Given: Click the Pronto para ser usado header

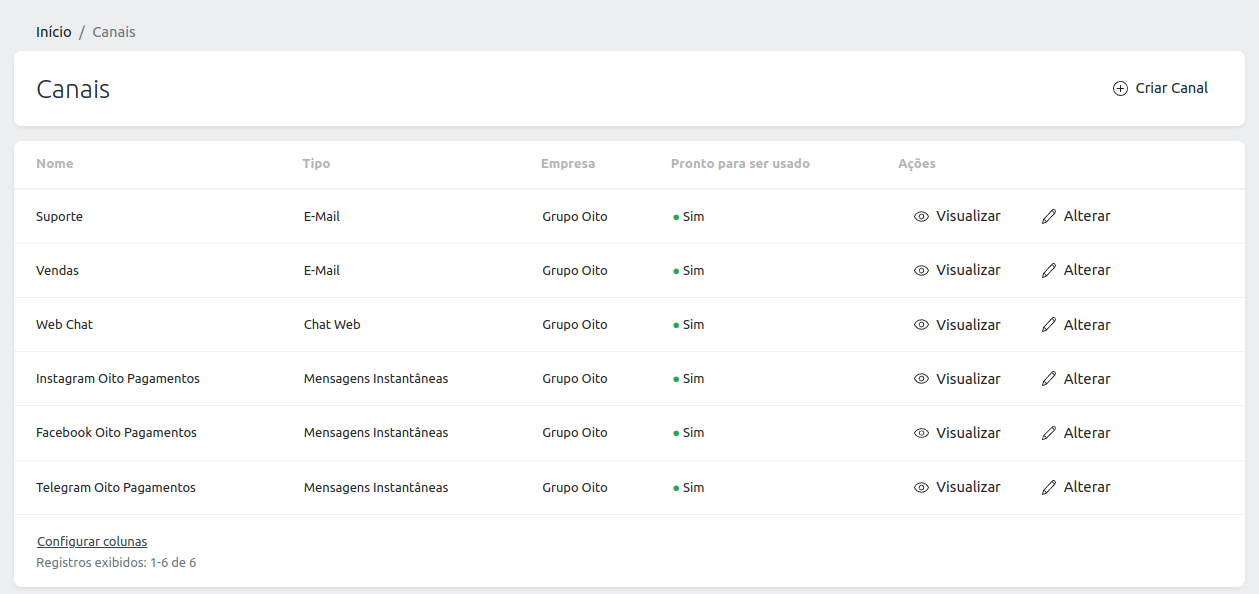Looking at the screenshot, I should tap(740, 164).
